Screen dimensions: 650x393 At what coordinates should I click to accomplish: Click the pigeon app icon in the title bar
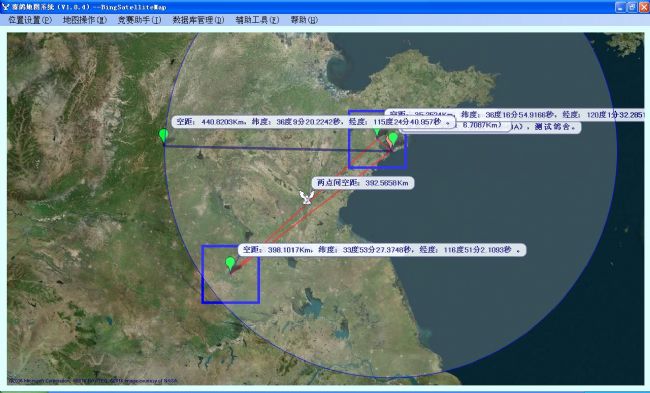5,7
